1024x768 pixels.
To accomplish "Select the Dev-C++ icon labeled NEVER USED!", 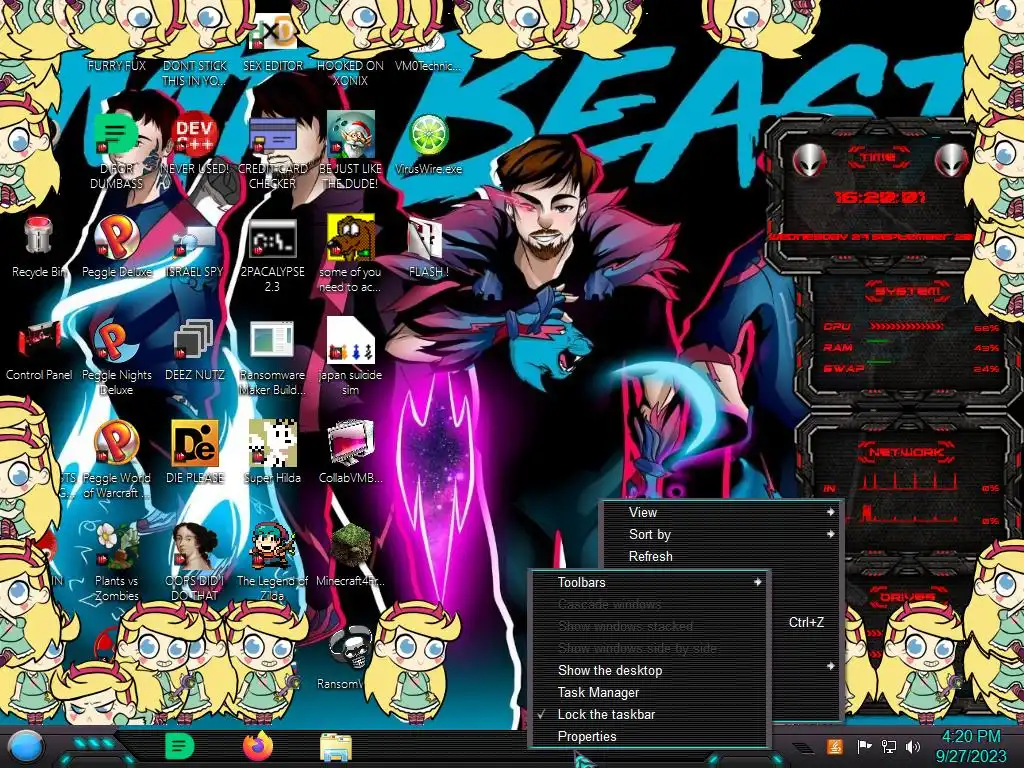I will point(195,136).
